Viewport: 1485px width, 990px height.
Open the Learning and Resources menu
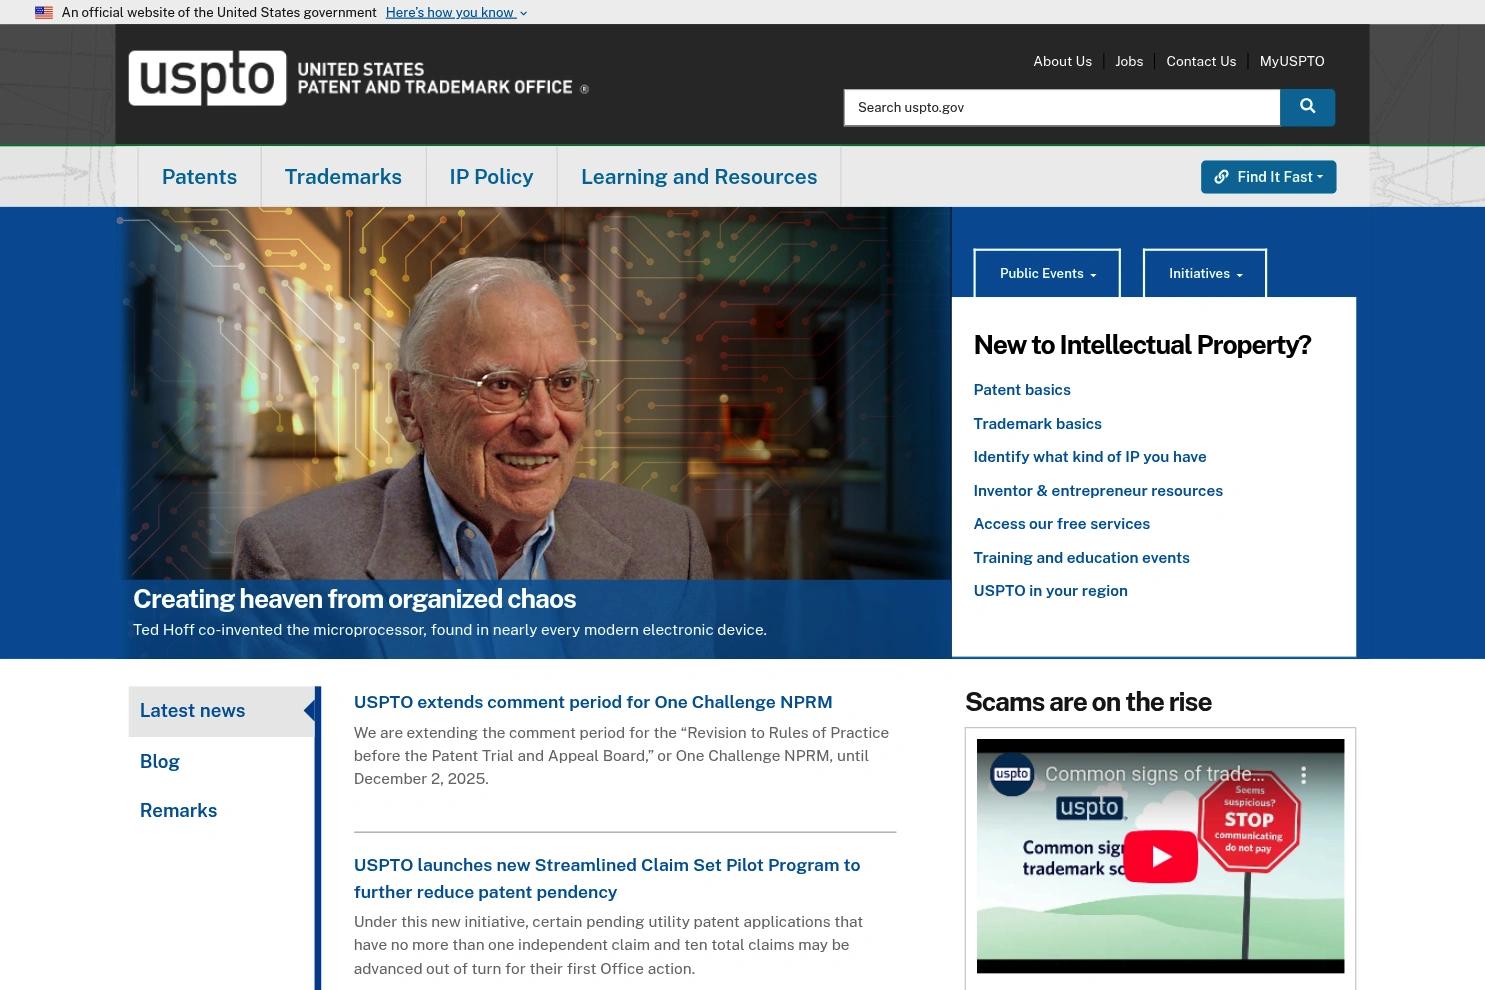tap(699, 177)
